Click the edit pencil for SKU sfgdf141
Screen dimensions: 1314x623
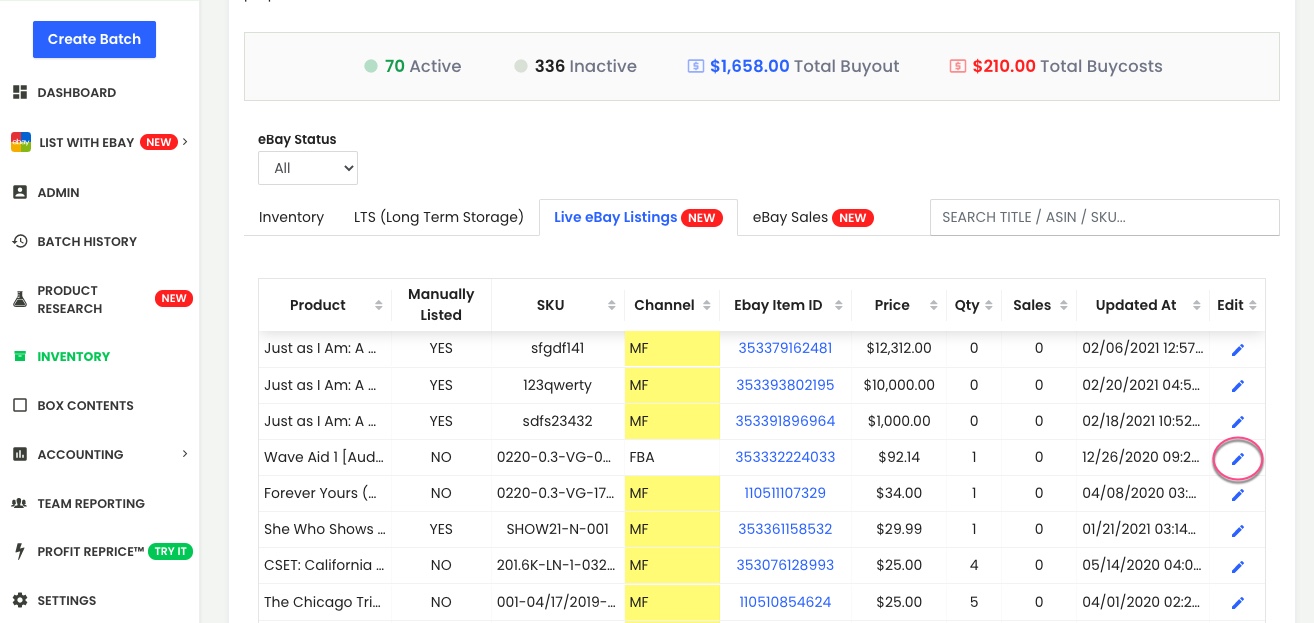click(1238, 349)
